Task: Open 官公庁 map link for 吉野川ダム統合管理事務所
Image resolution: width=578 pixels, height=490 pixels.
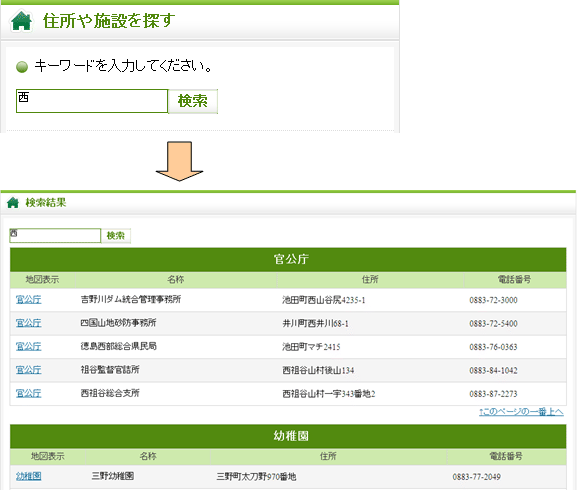Action: coord(29,299)
